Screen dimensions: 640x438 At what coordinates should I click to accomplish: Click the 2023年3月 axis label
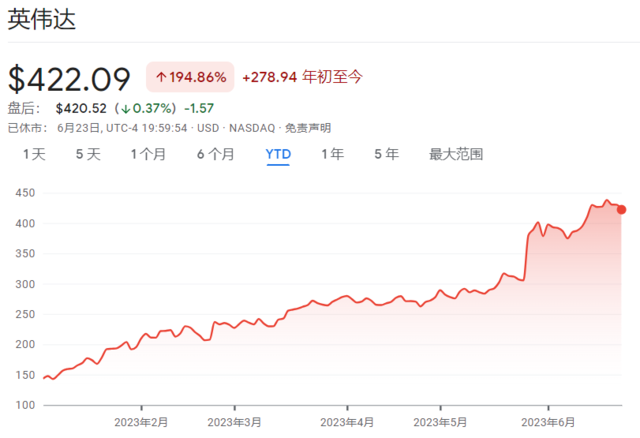click(234, 422)
